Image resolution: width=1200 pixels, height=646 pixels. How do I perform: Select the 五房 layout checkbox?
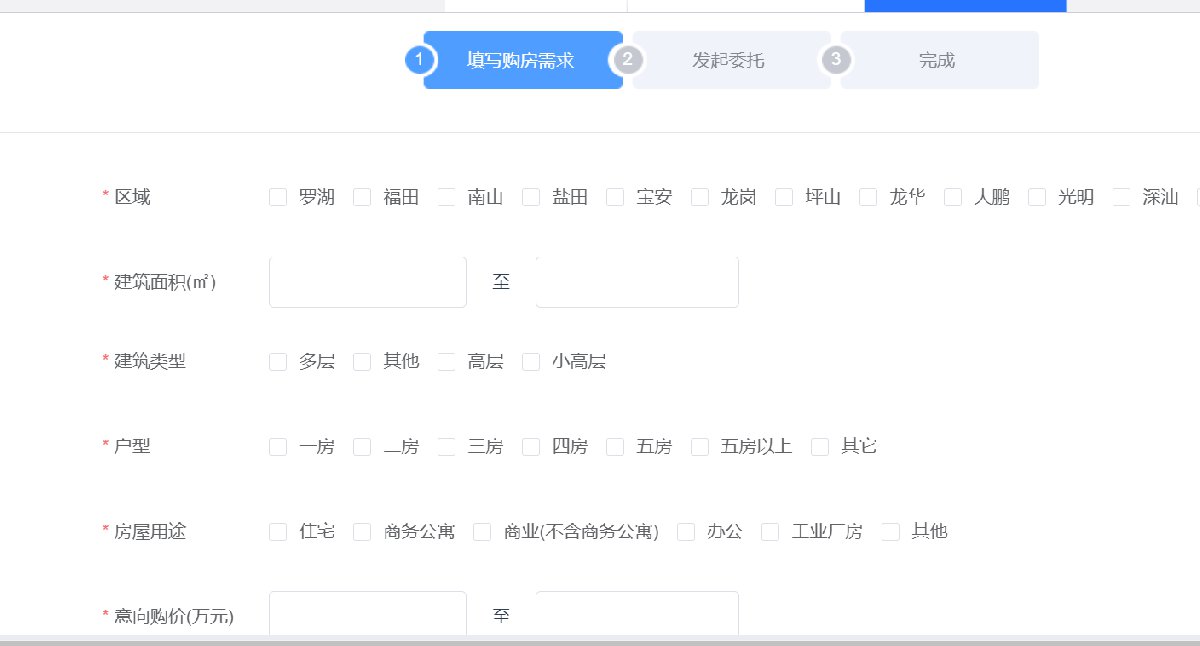pyautogui.click(x=615, y=447)
